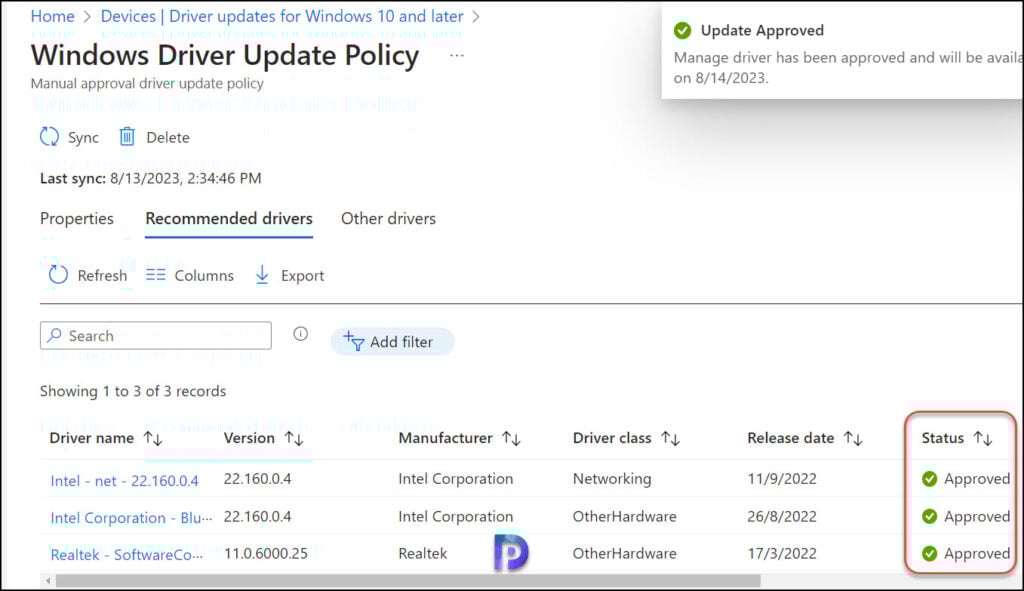Sort by Status column arrows
1024x591 pixels.
(x=983, y=438)
